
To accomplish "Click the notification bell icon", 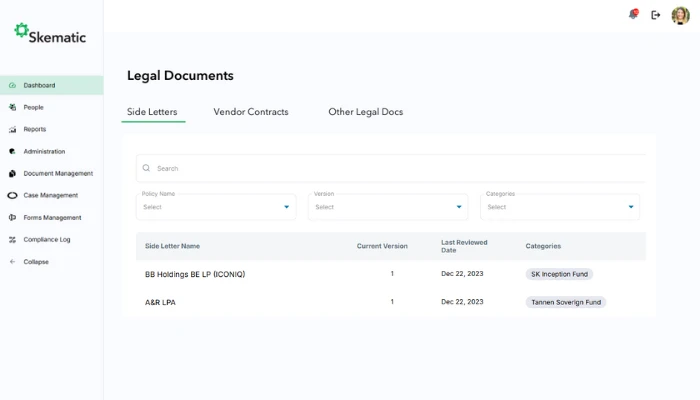I will (x=632, y=15).
